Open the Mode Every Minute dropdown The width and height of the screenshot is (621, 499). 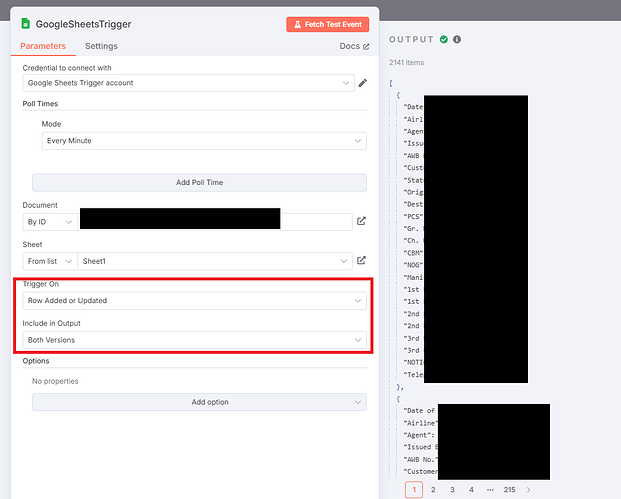point(204,141)
